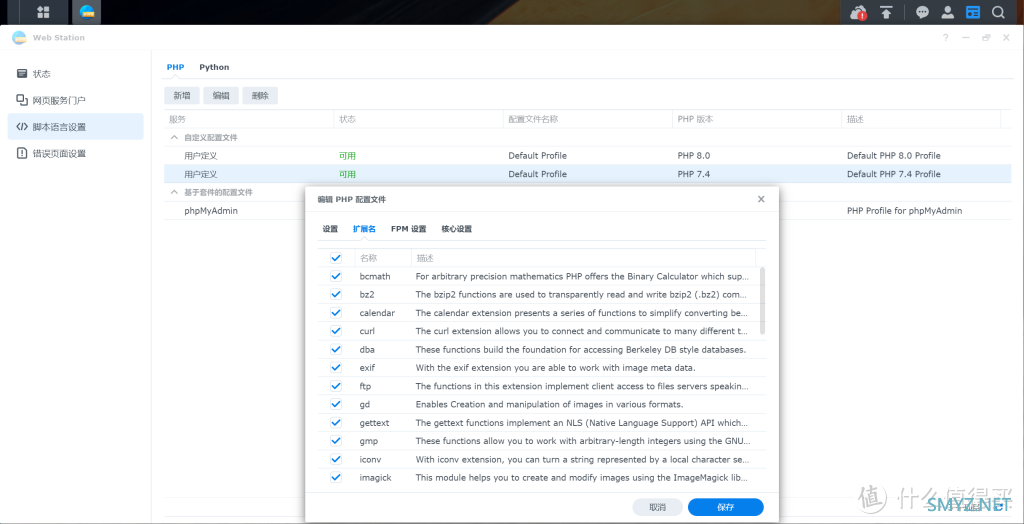The height and width of the screenshot is (524, 1024).
Task: Disable the iconv extension
Action: (x=336, y=459)
